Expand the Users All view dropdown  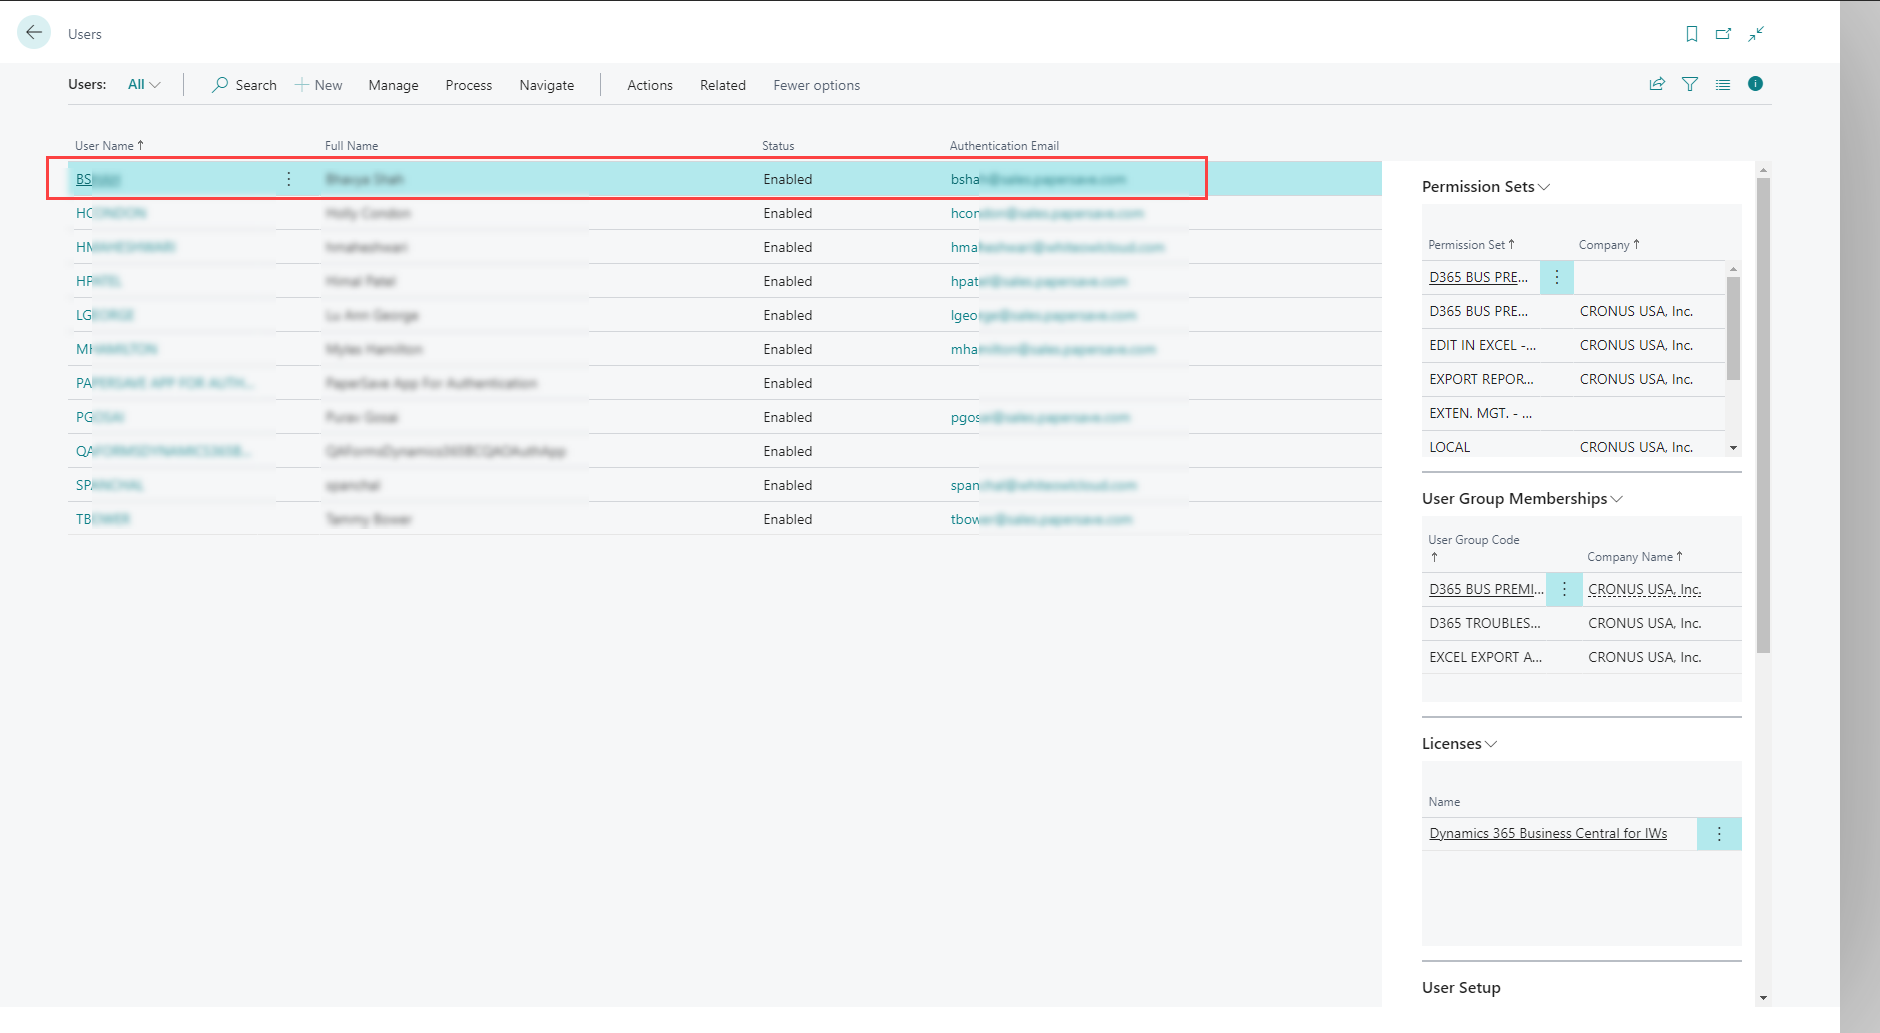[x=144, y=85]
